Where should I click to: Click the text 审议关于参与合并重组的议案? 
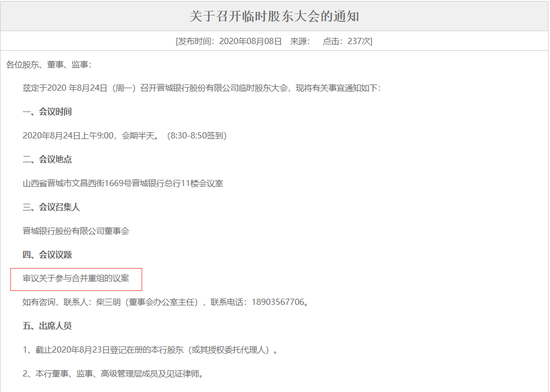point(76,279)
